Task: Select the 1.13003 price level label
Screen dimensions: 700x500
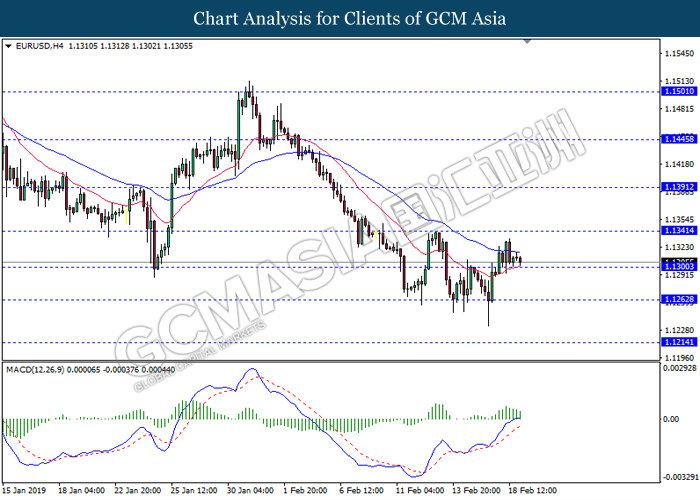Action: click(679, 267)
